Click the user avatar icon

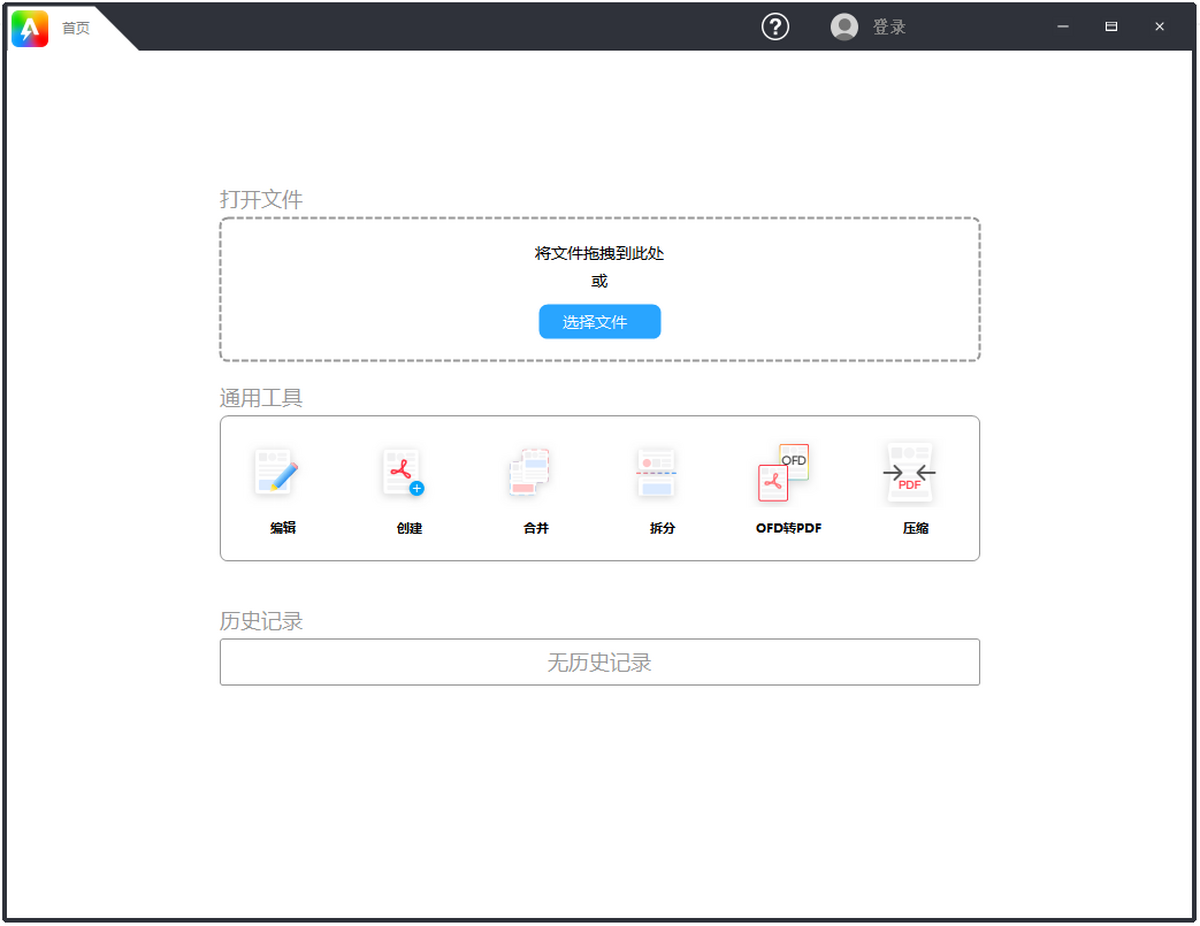pyautogui.click(x=844, y=27)
